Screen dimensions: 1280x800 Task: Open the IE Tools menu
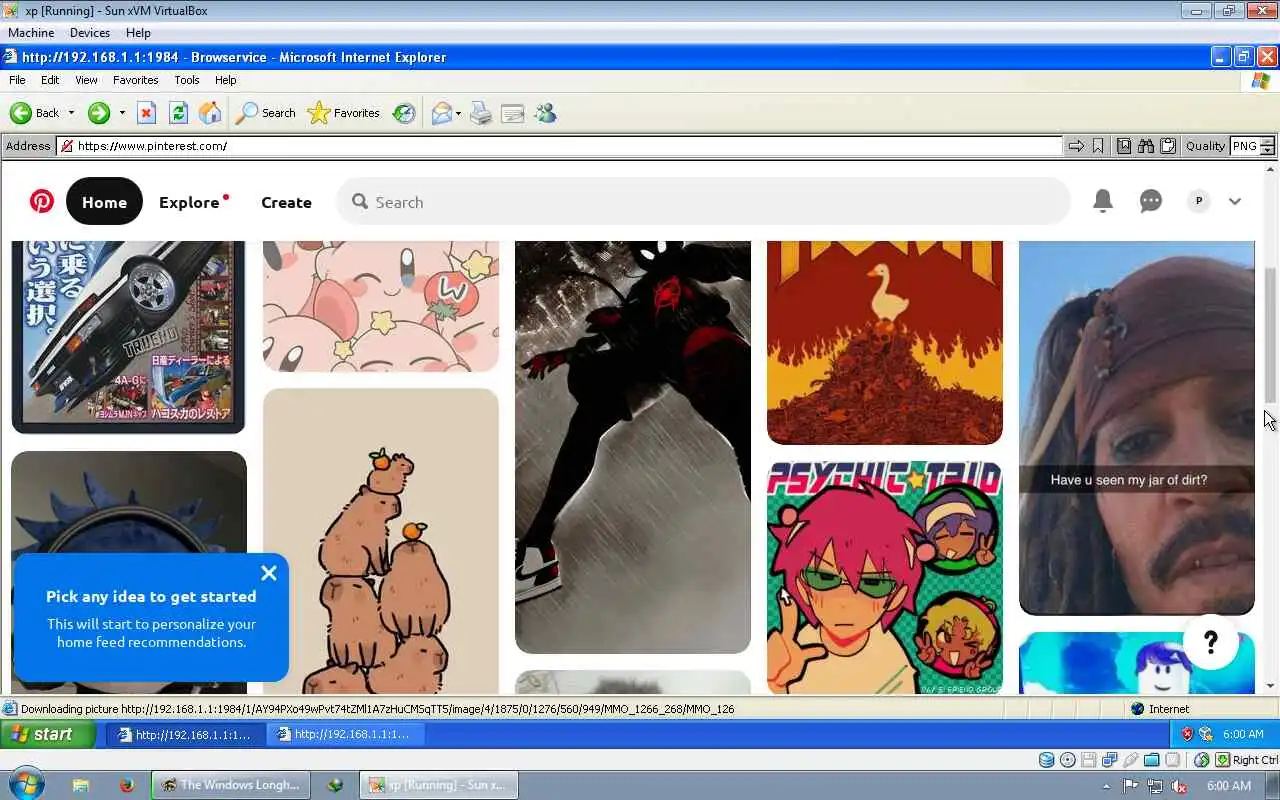tap(187, 80)
